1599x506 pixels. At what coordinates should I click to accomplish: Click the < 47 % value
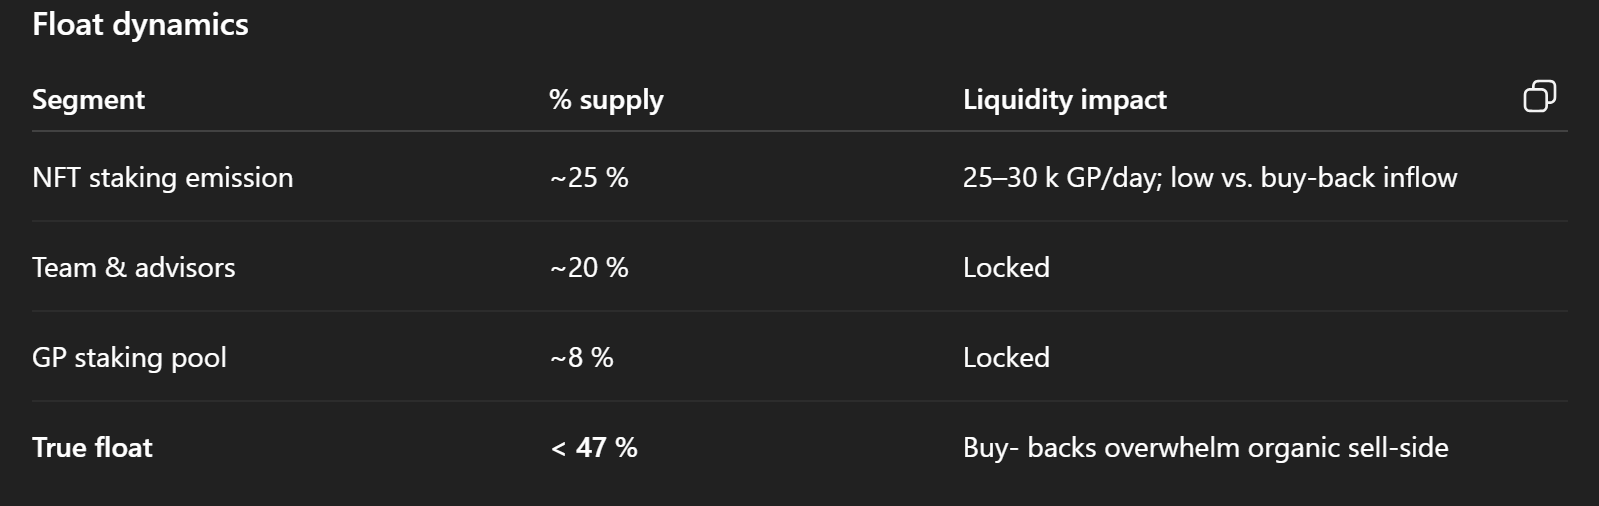tap(594, 447)
